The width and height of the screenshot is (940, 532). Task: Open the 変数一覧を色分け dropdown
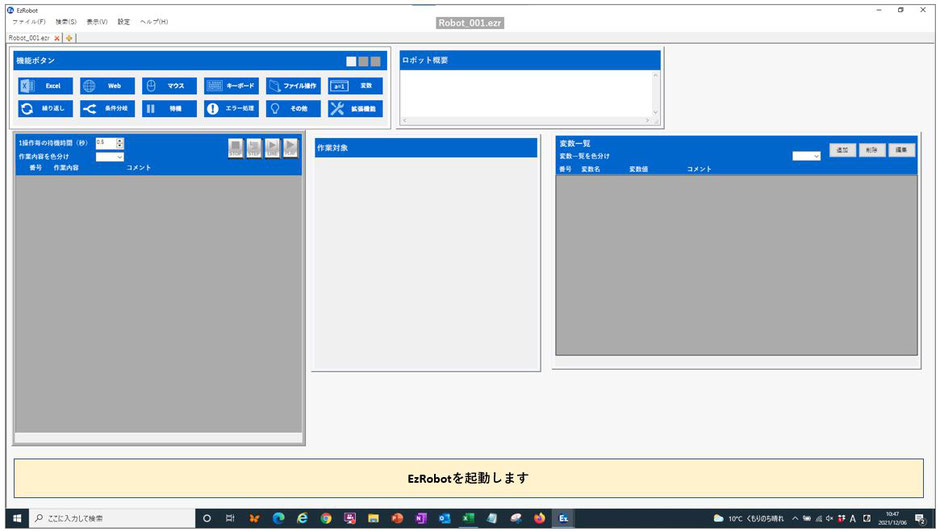point(806,156)
